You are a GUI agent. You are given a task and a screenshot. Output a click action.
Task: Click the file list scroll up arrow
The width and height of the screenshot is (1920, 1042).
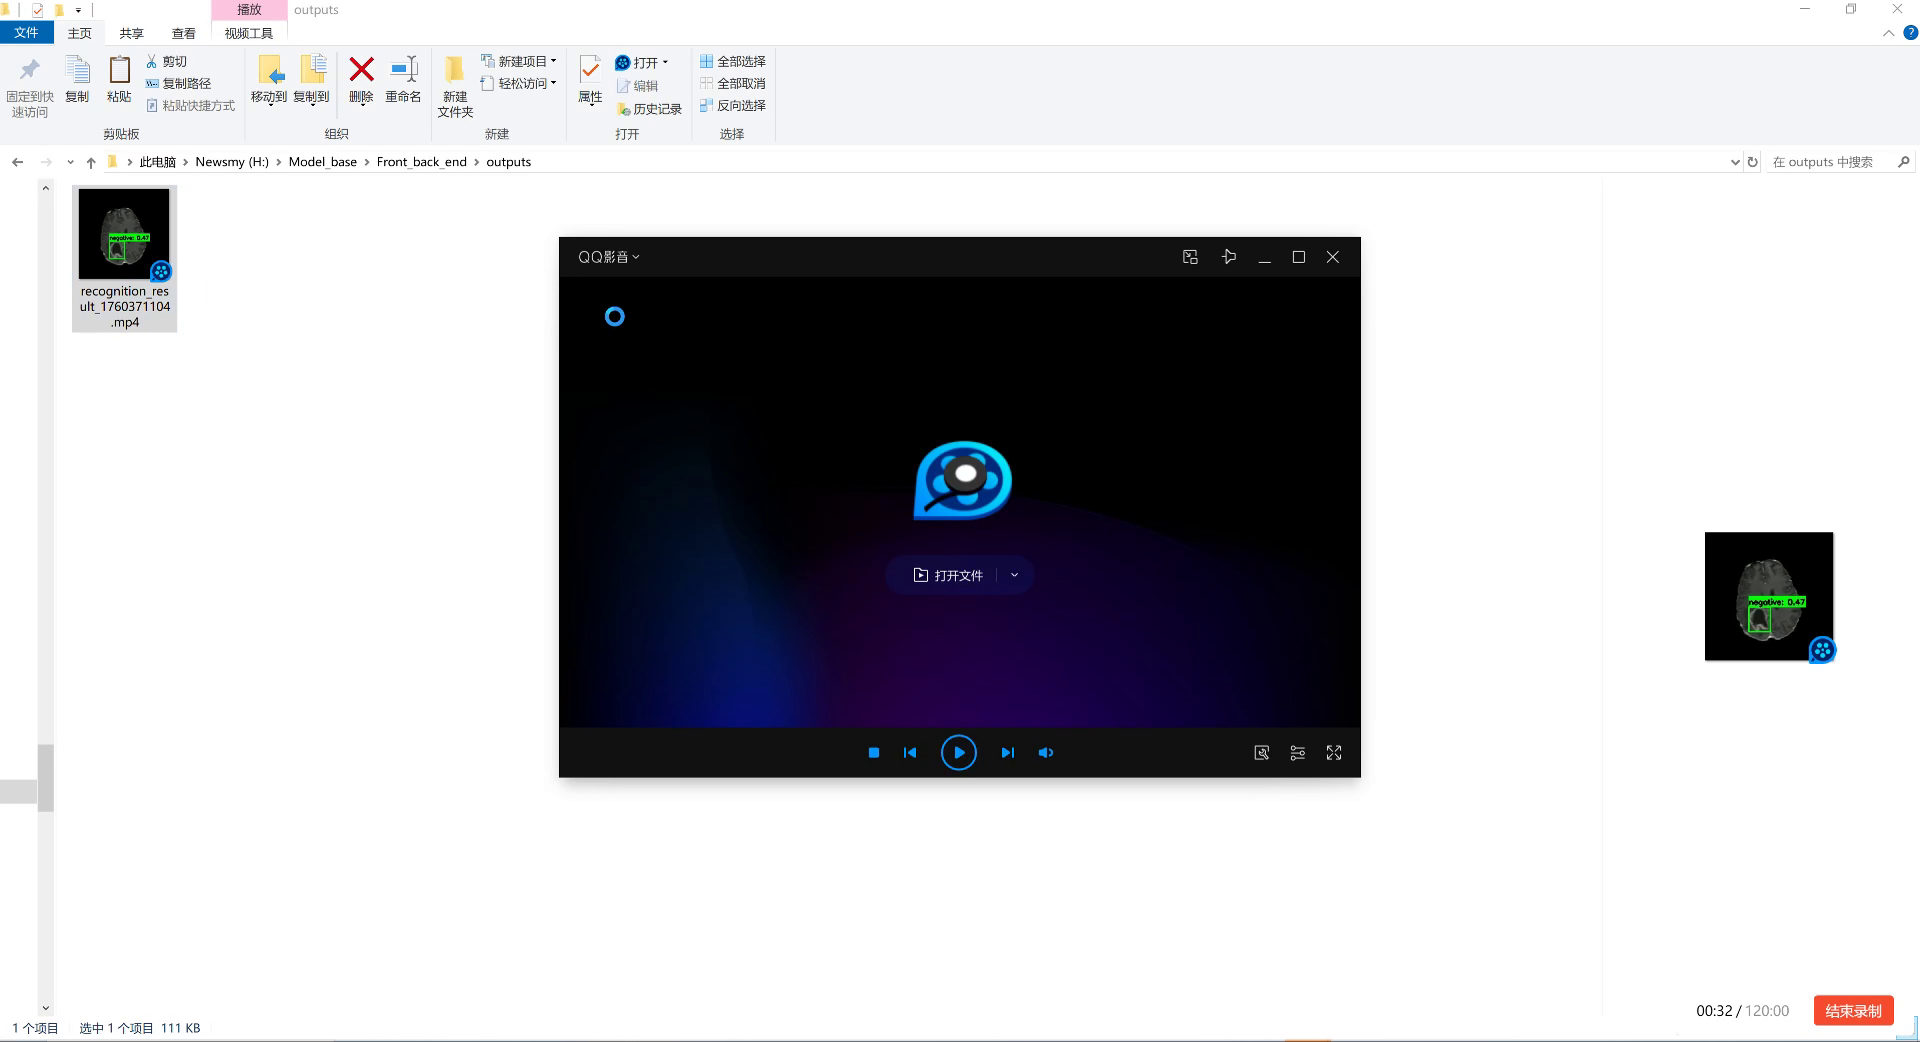(45, 188)
